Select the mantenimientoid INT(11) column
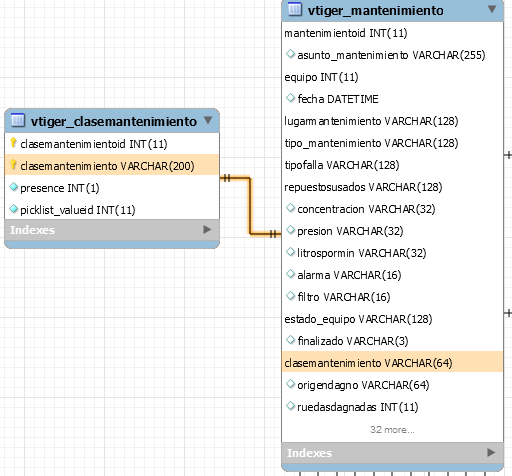Screen dimensions: 512x476 coord(392,33)
